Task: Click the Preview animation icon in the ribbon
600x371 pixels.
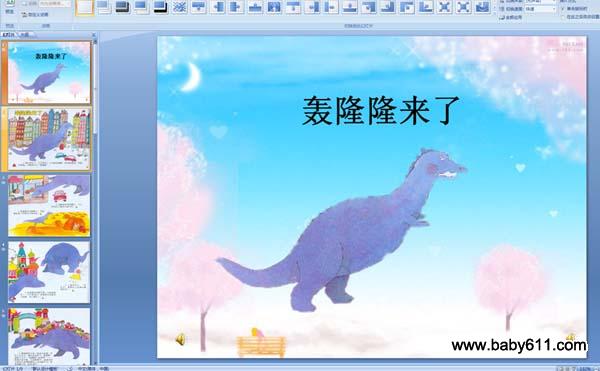Action: click(x=10, y=7)
